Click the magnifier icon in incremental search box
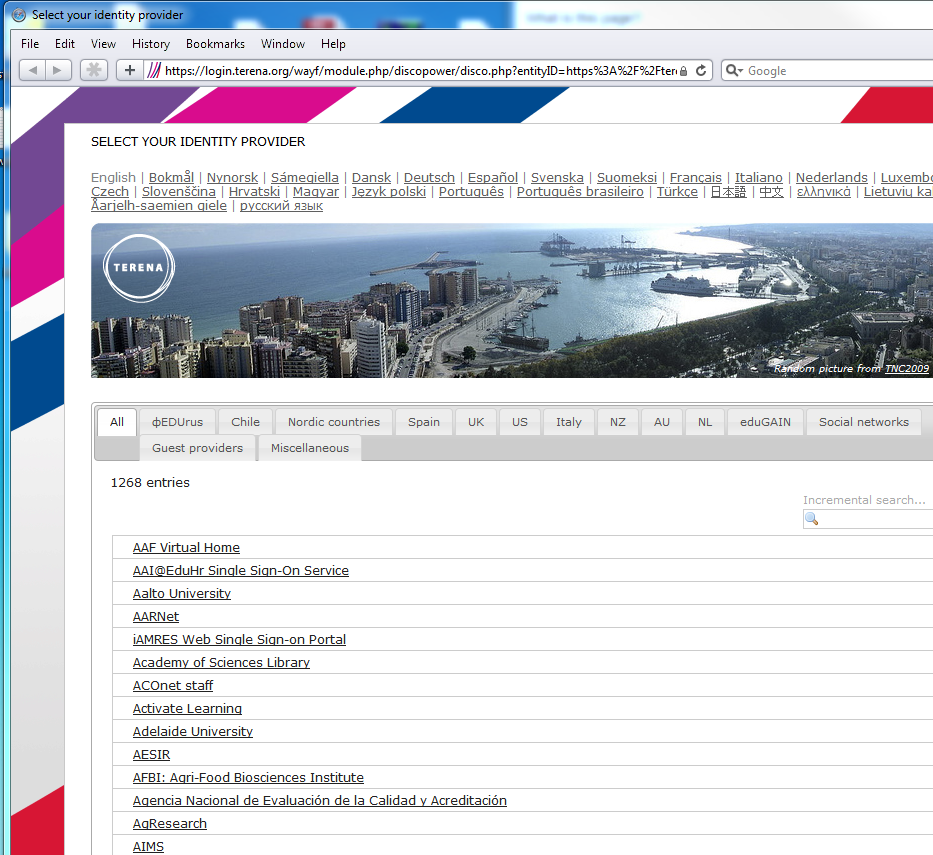This screenshot has height=855, width=933. 812,519
